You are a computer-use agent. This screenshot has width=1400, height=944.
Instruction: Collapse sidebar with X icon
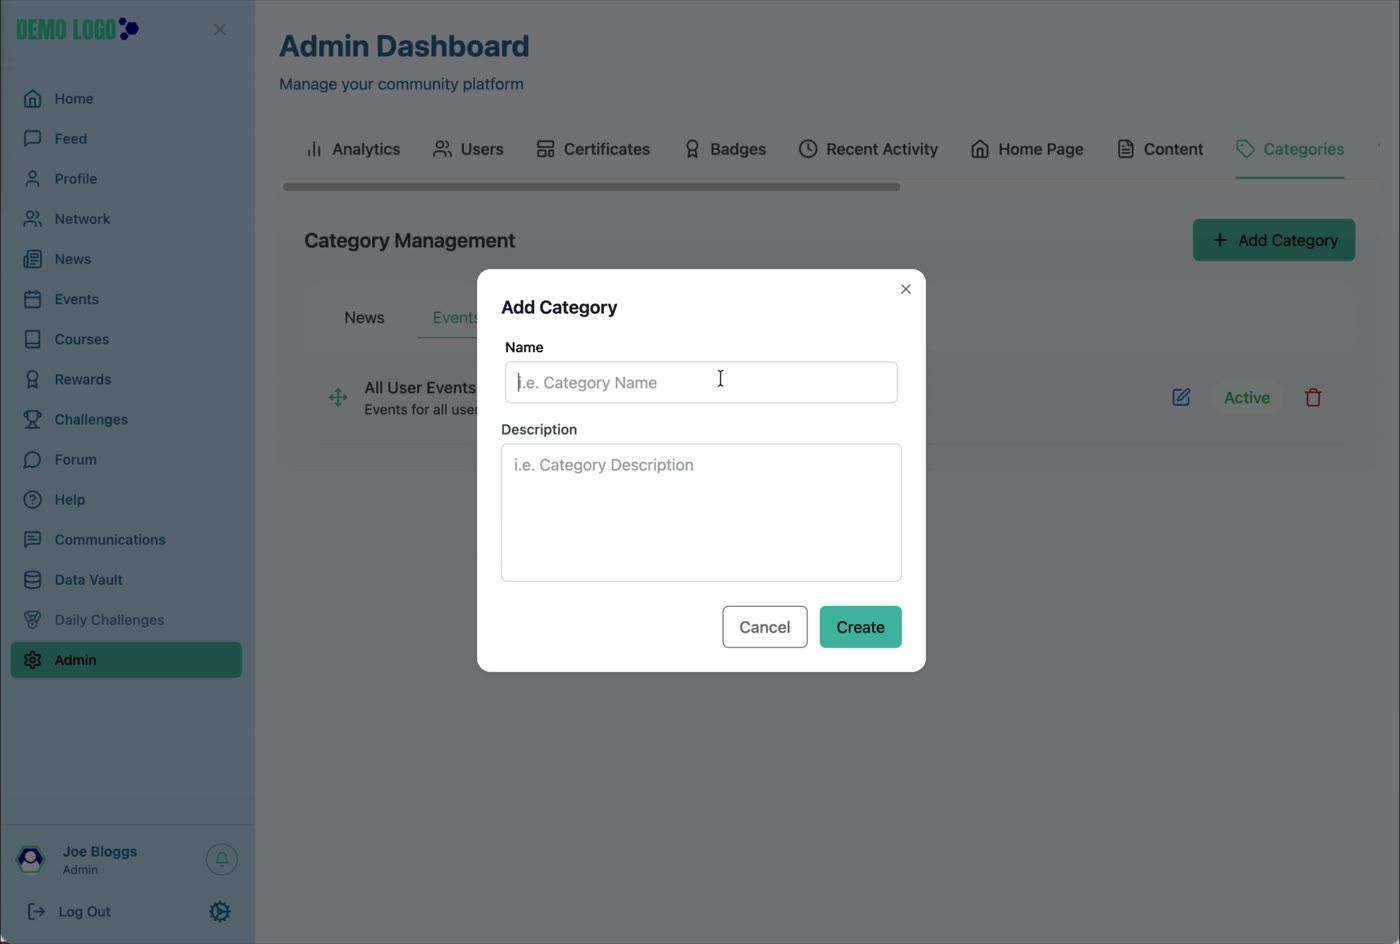pos(220,30)
